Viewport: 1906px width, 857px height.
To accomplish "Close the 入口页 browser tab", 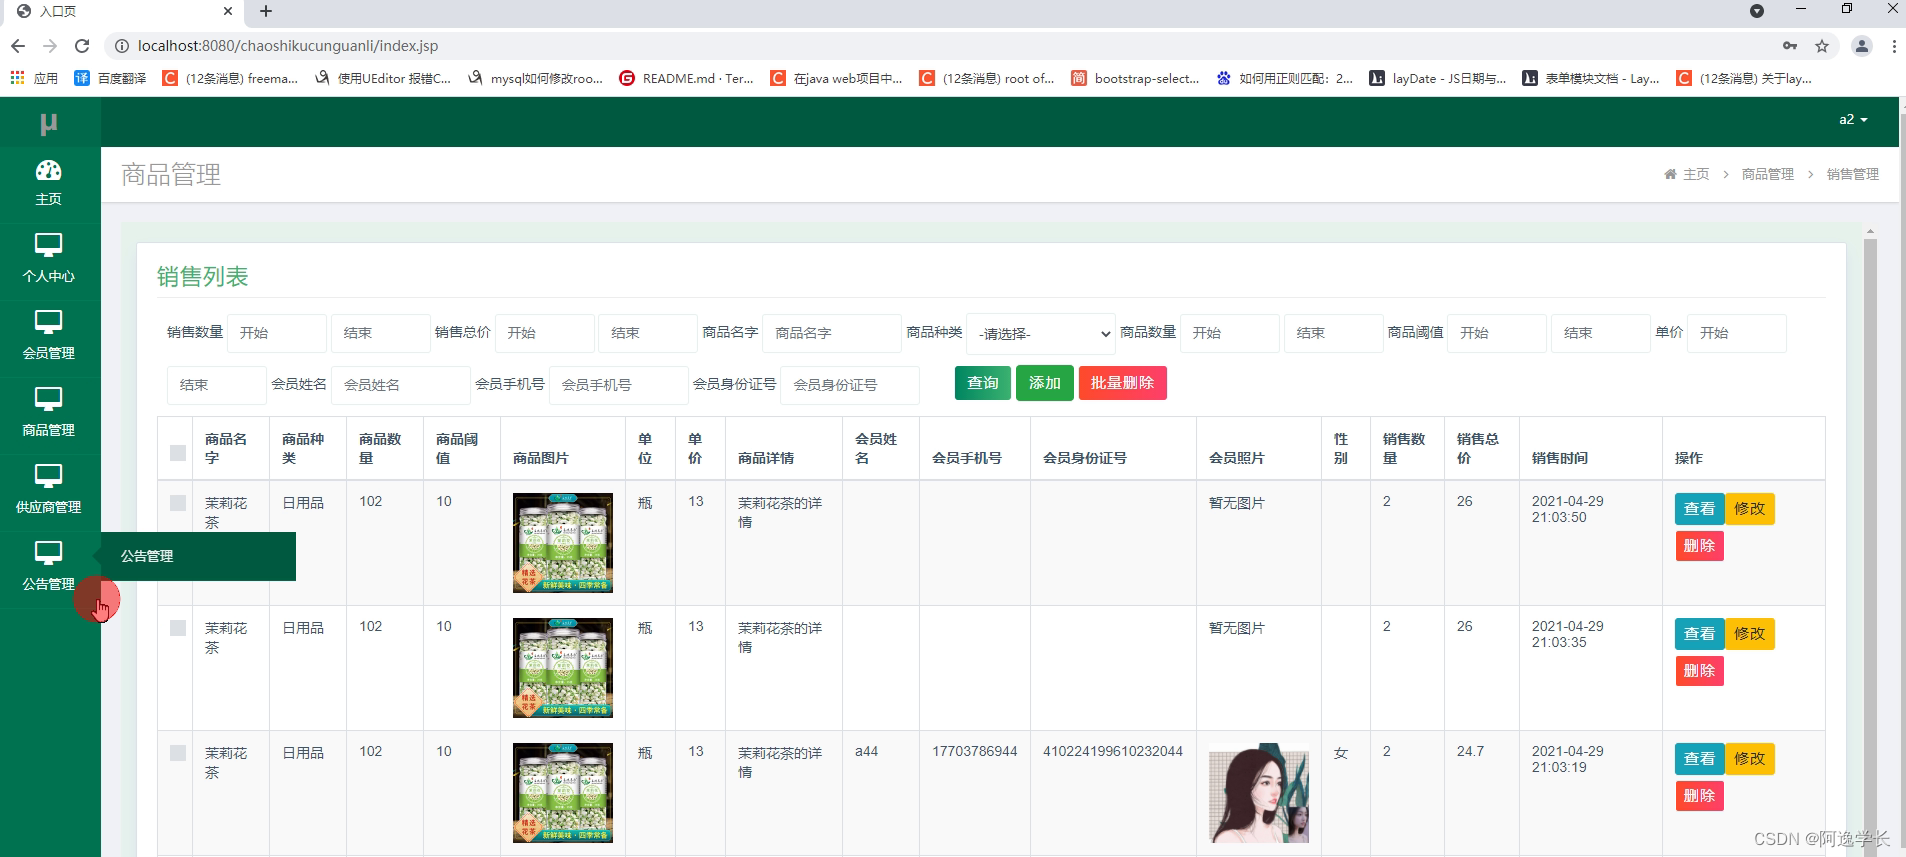I will [x=228, y=11].
